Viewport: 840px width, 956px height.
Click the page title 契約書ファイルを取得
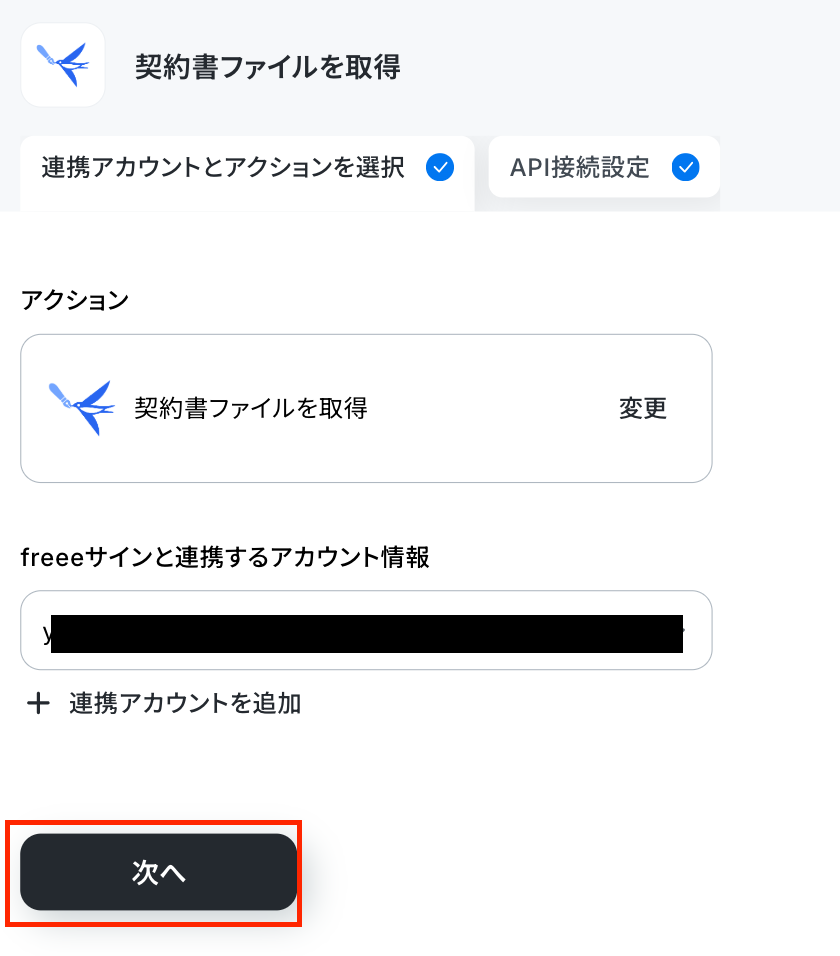coord(268,66)
